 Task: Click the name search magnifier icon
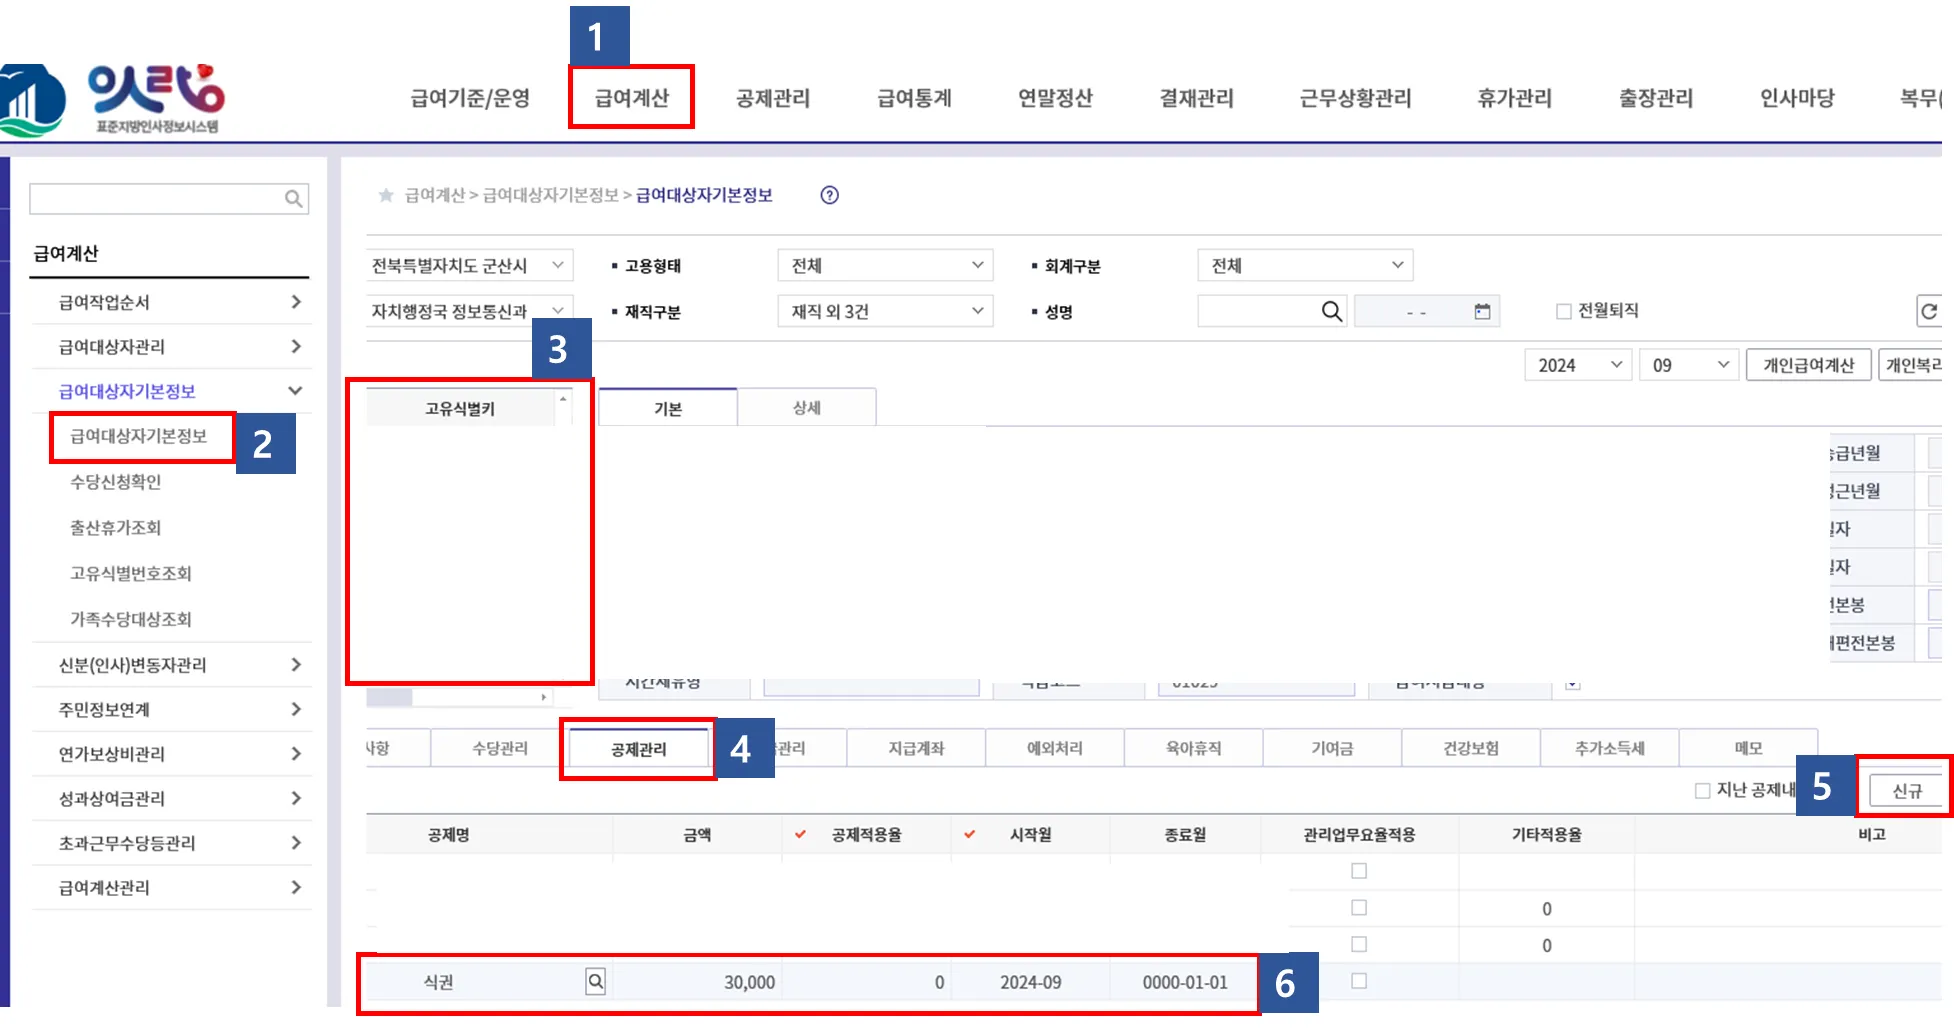(x=1331, y=311)
